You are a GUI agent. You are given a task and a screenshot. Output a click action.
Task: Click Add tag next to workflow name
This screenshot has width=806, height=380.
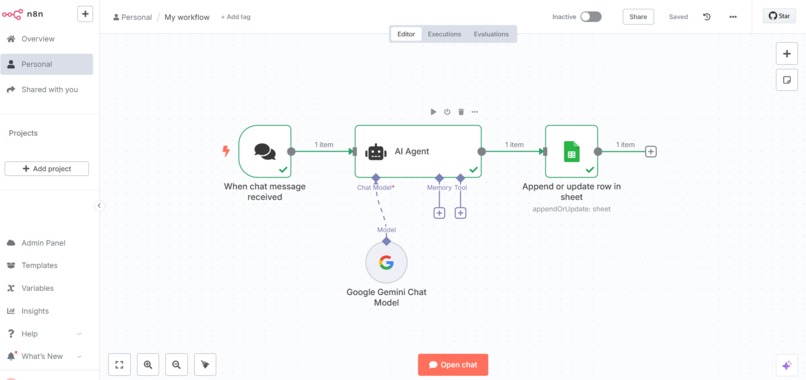click(x=236, y=17)
